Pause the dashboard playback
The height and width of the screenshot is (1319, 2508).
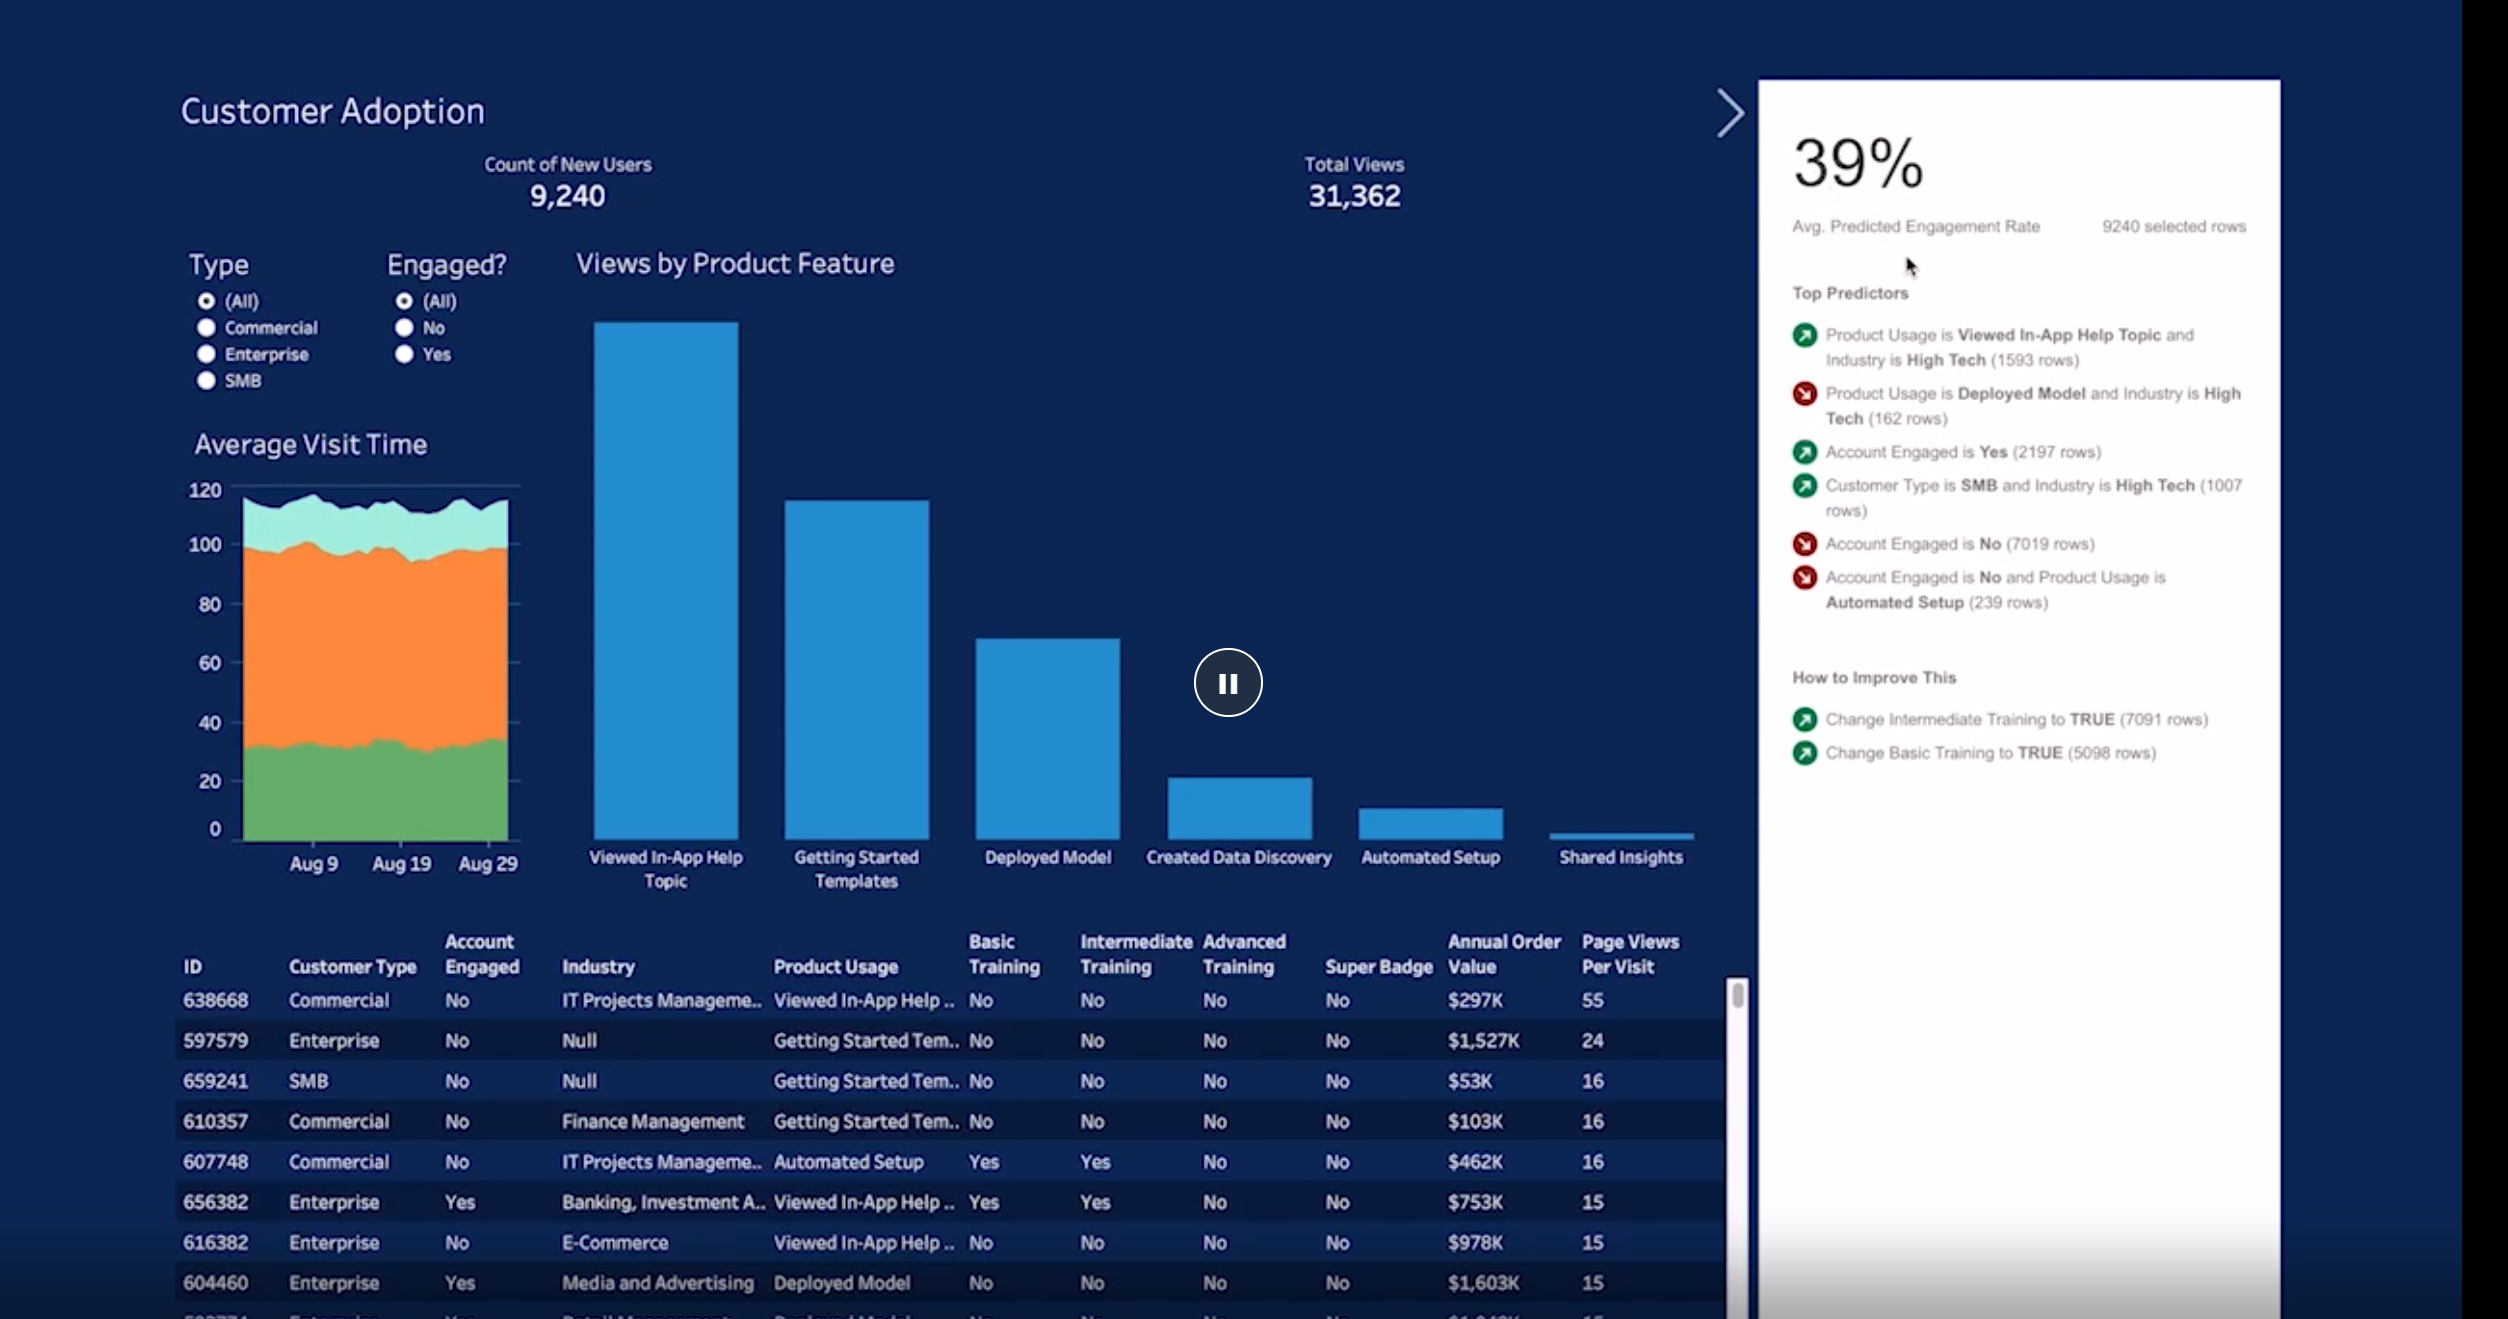coord(1227,682)
